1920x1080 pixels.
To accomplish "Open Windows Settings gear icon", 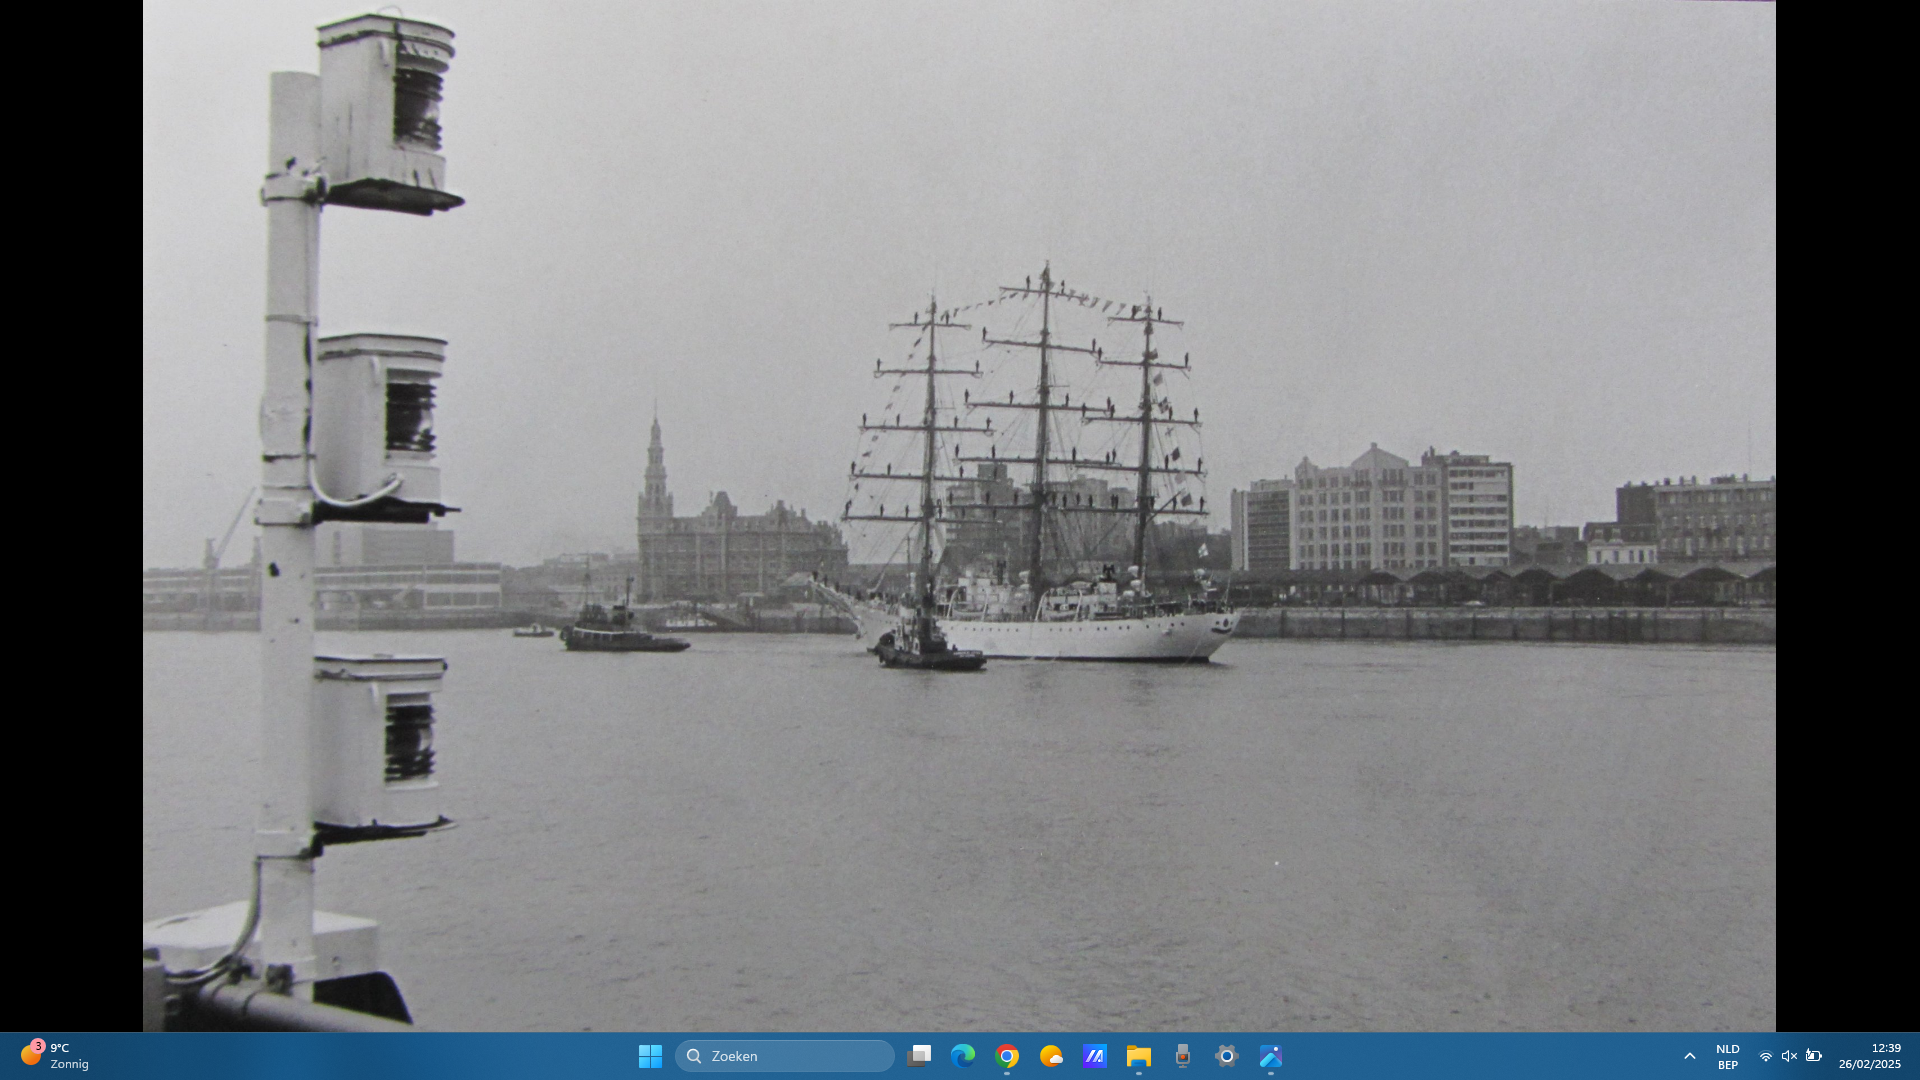I will coord(1227,1056).
